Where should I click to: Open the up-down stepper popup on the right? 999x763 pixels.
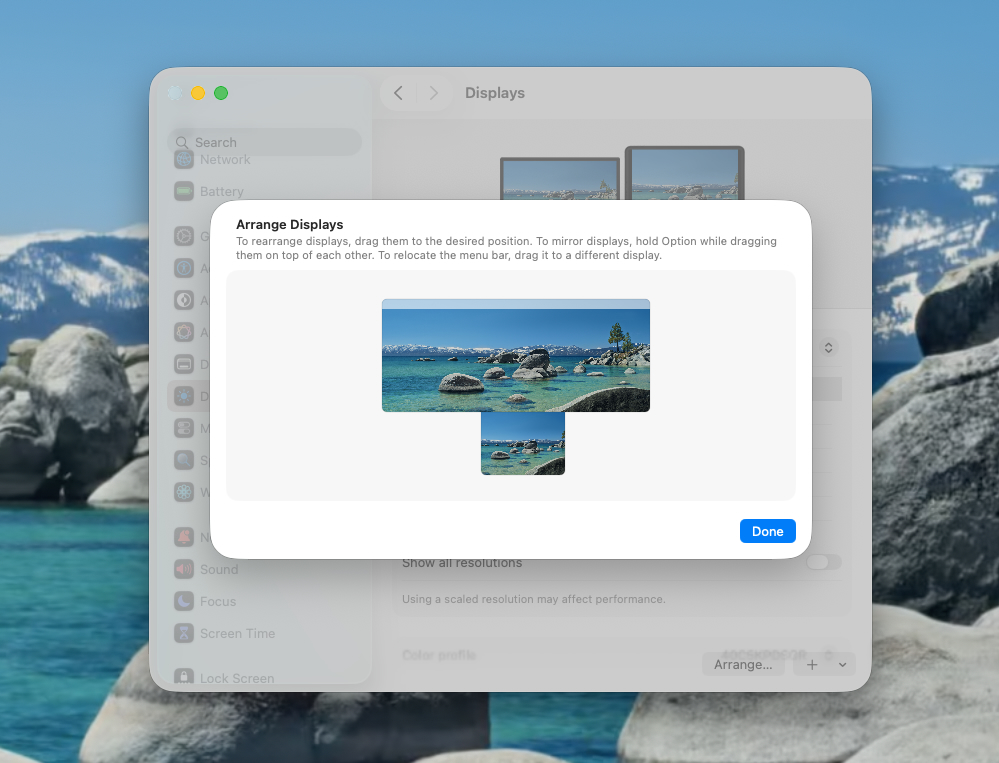click(x=828, y=348)
